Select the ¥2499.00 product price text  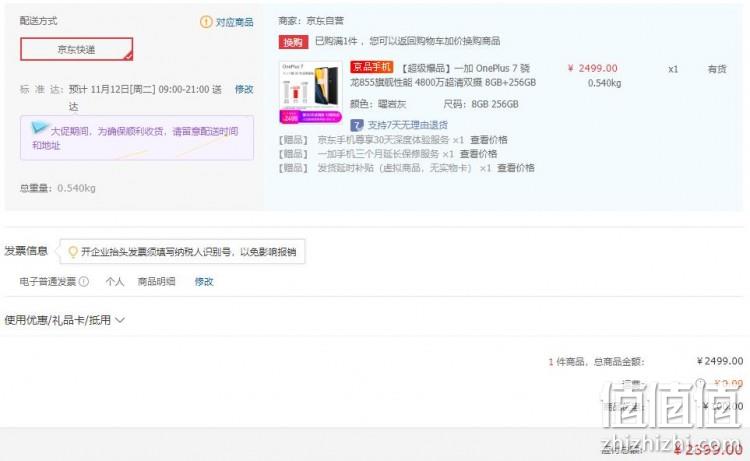coord(593,68)
